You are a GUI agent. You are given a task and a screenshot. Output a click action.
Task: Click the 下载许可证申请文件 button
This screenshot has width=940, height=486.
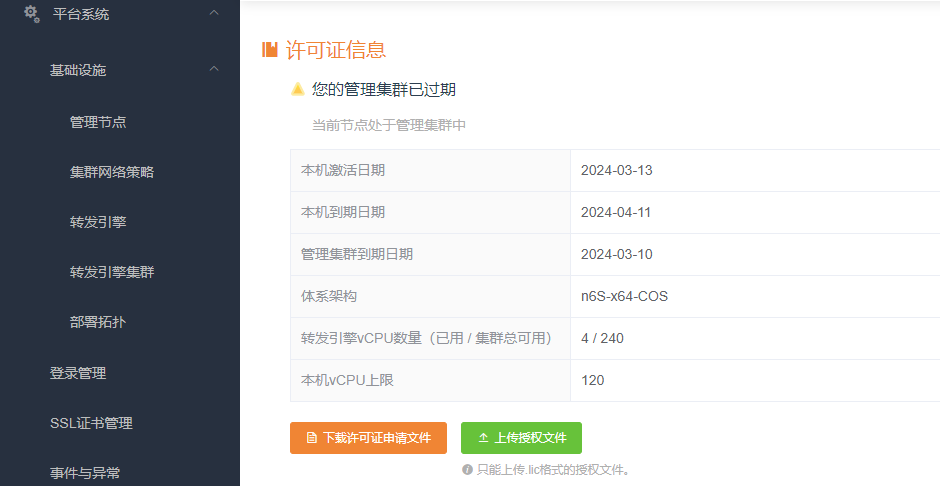[x=368, y=438]
